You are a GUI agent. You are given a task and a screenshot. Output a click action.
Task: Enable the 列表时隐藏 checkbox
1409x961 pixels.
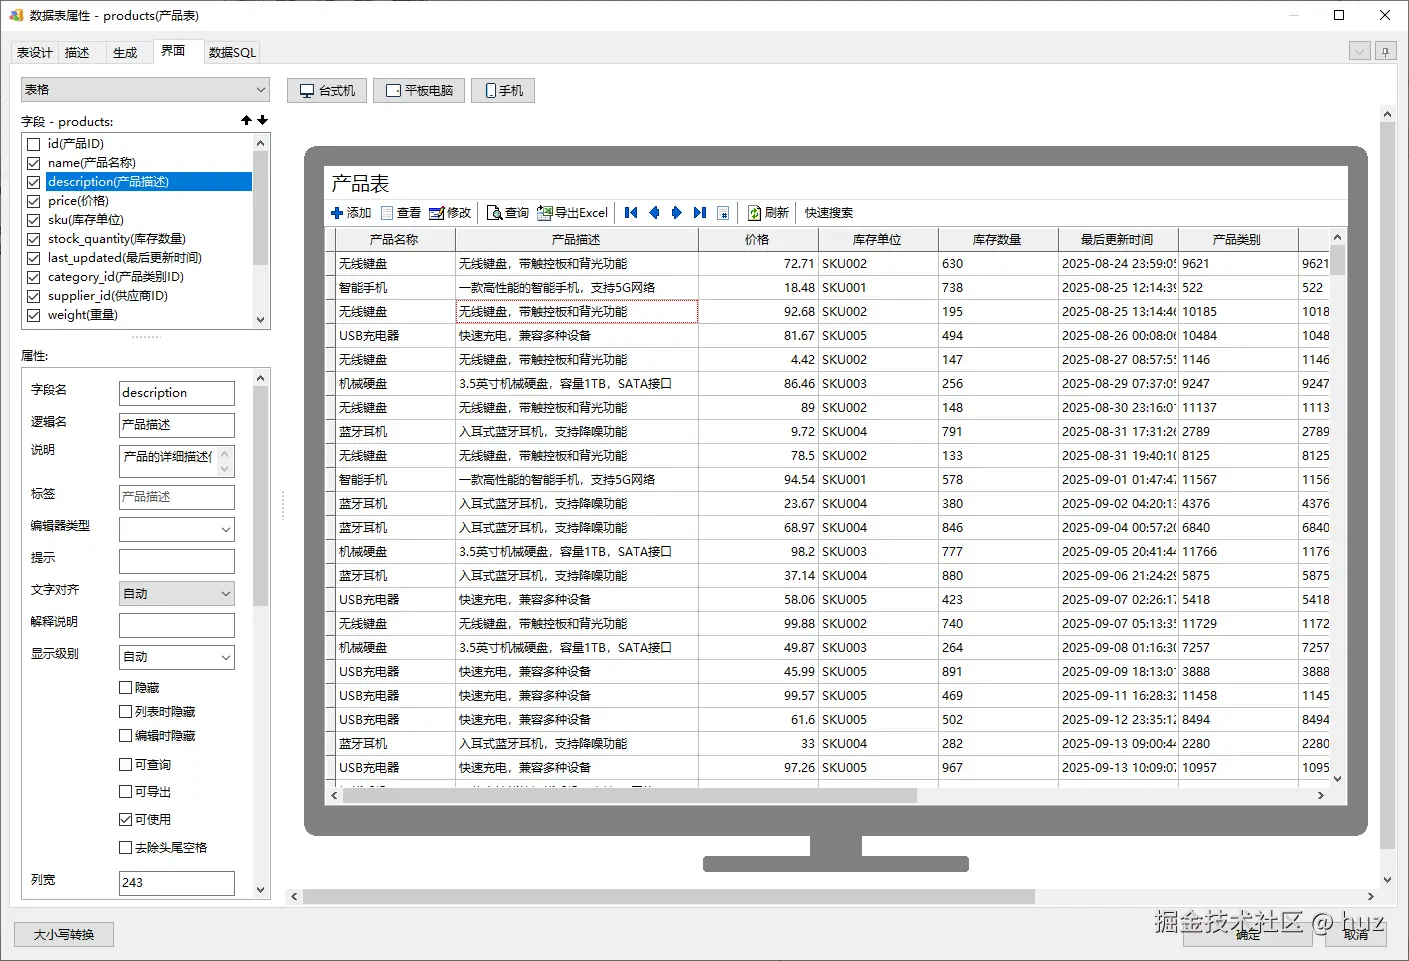(x=126, y=711)
